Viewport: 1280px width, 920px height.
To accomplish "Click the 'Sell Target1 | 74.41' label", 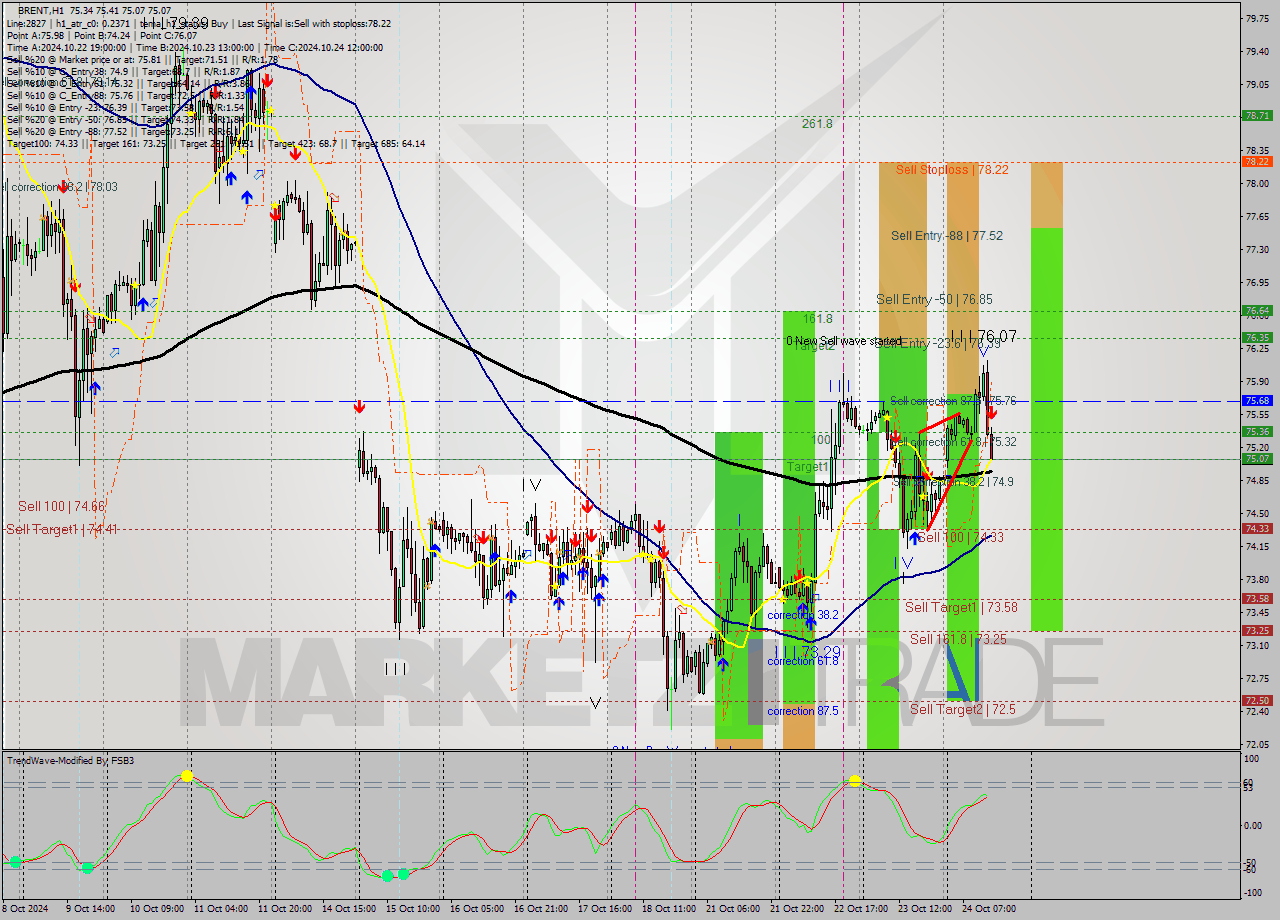I will tap(62, 529).
